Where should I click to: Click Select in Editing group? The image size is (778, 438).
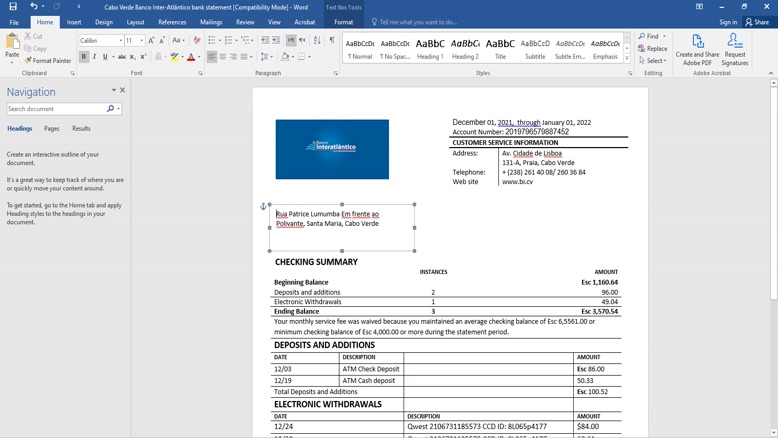[x=652, y=61]
